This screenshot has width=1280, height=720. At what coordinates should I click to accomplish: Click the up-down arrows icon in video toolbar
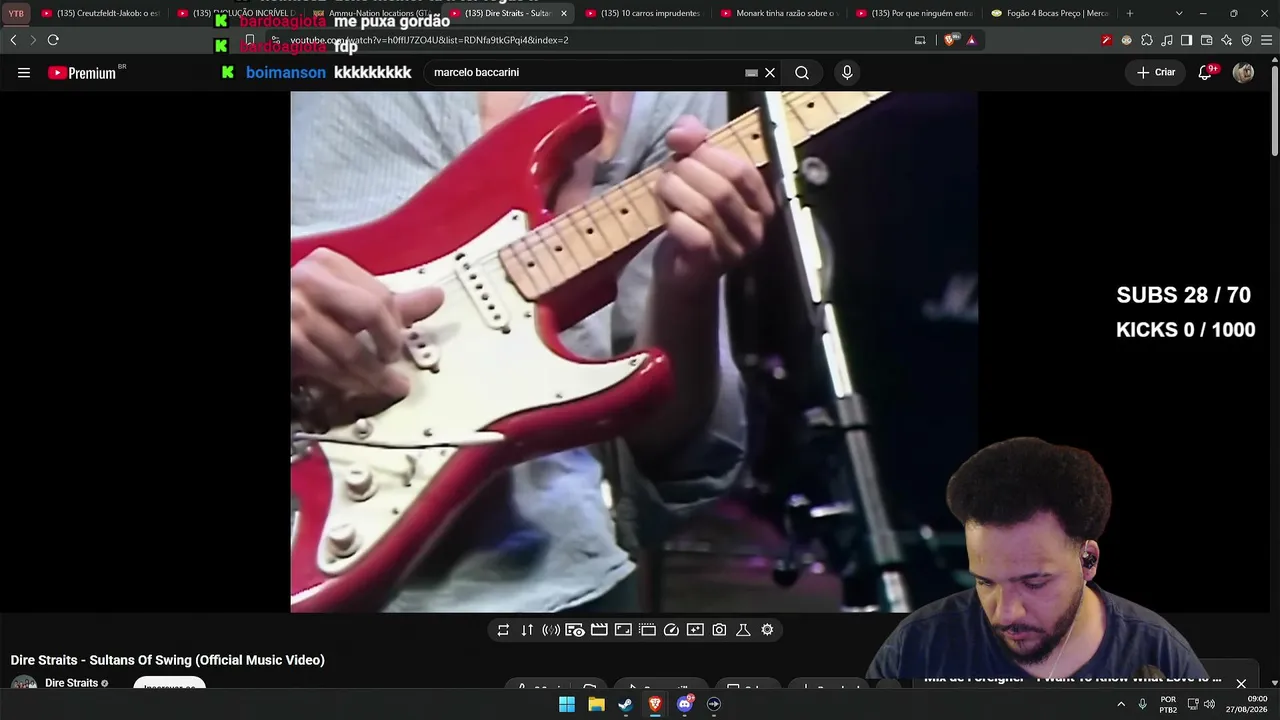tap(527, 630)
